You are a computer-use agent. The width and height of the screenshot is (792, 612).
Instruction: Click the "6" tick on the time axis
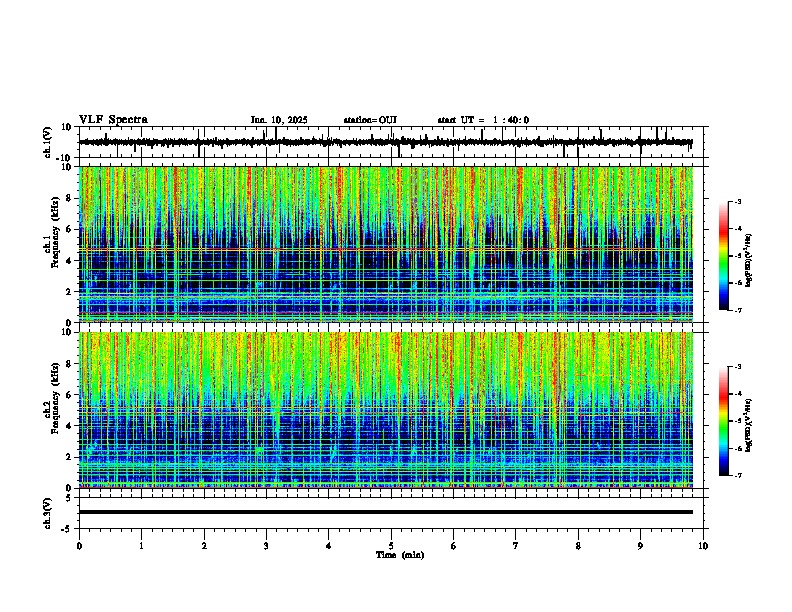coord(453,546)
